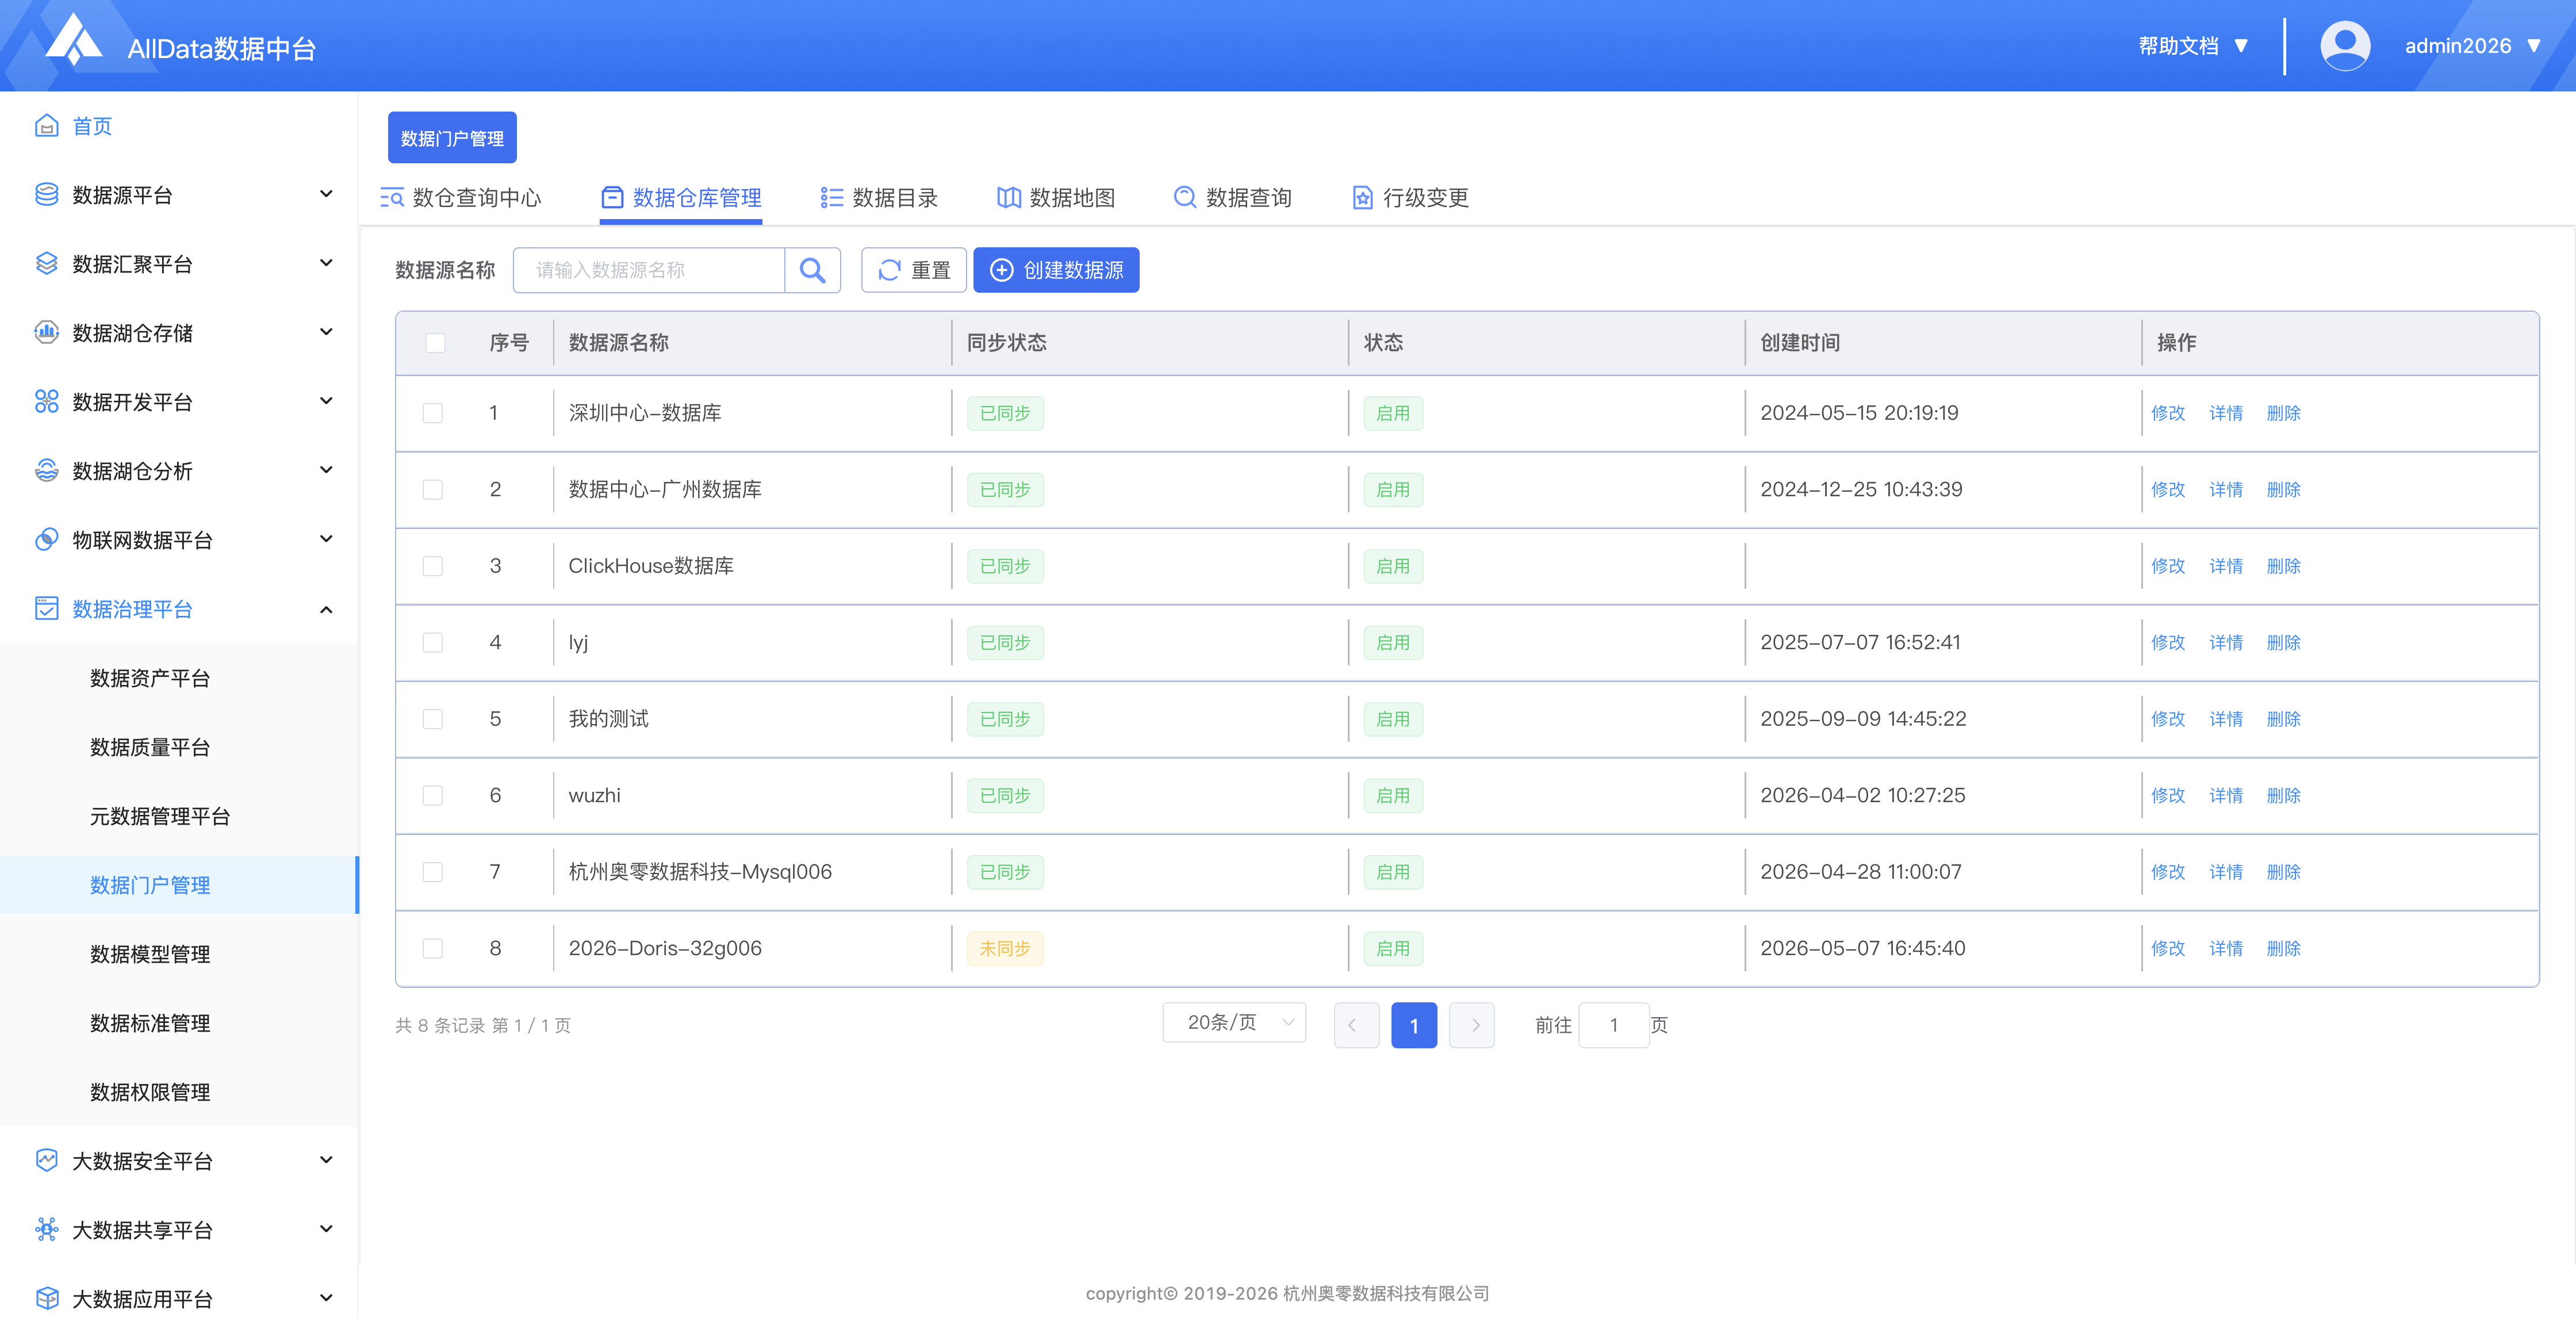Click the 未同步 status tag

[1005, 948]
